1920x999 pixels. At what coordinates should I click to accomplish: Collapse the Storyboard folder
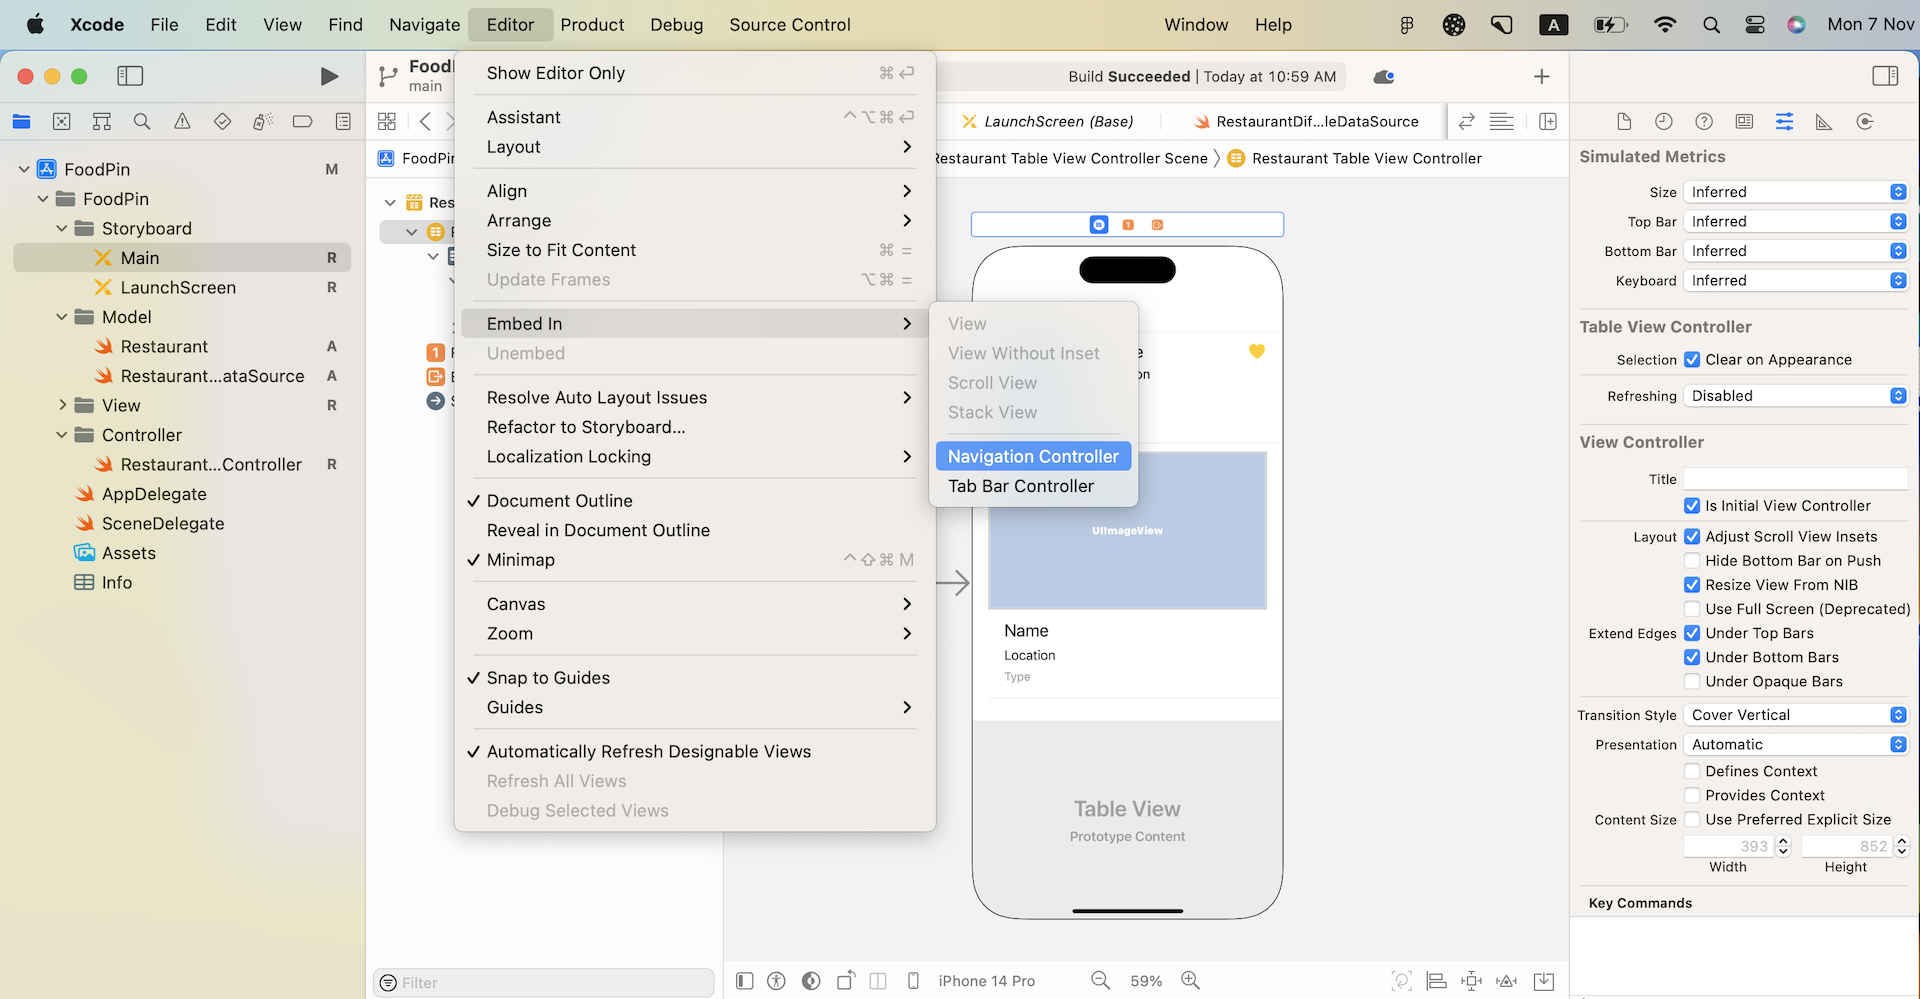[62, 228]
